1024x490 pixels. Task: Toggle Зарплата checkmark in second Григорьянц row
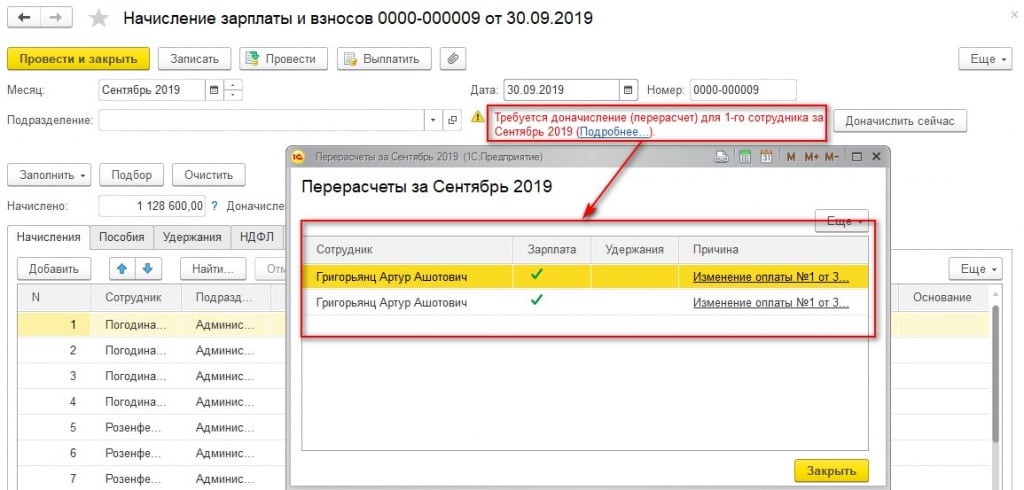(537, 301)
